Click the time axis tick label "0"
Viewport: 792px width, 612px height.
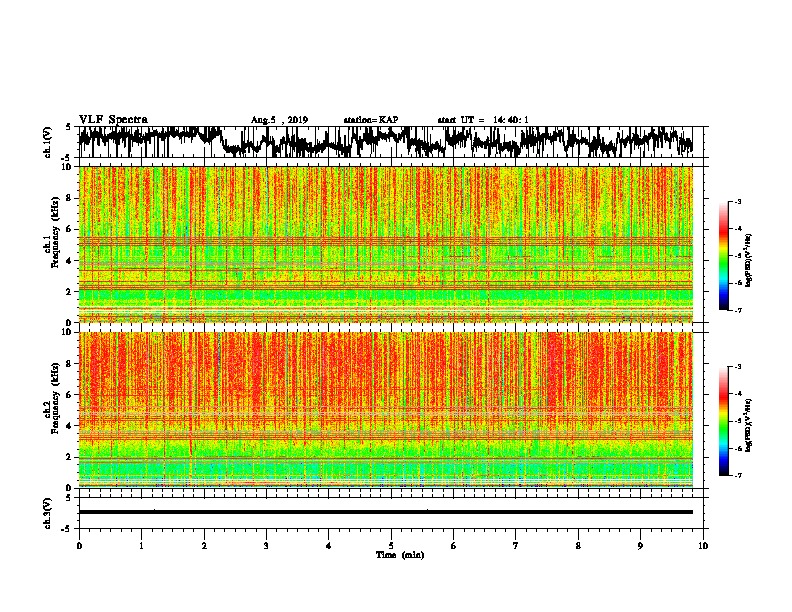79,546
